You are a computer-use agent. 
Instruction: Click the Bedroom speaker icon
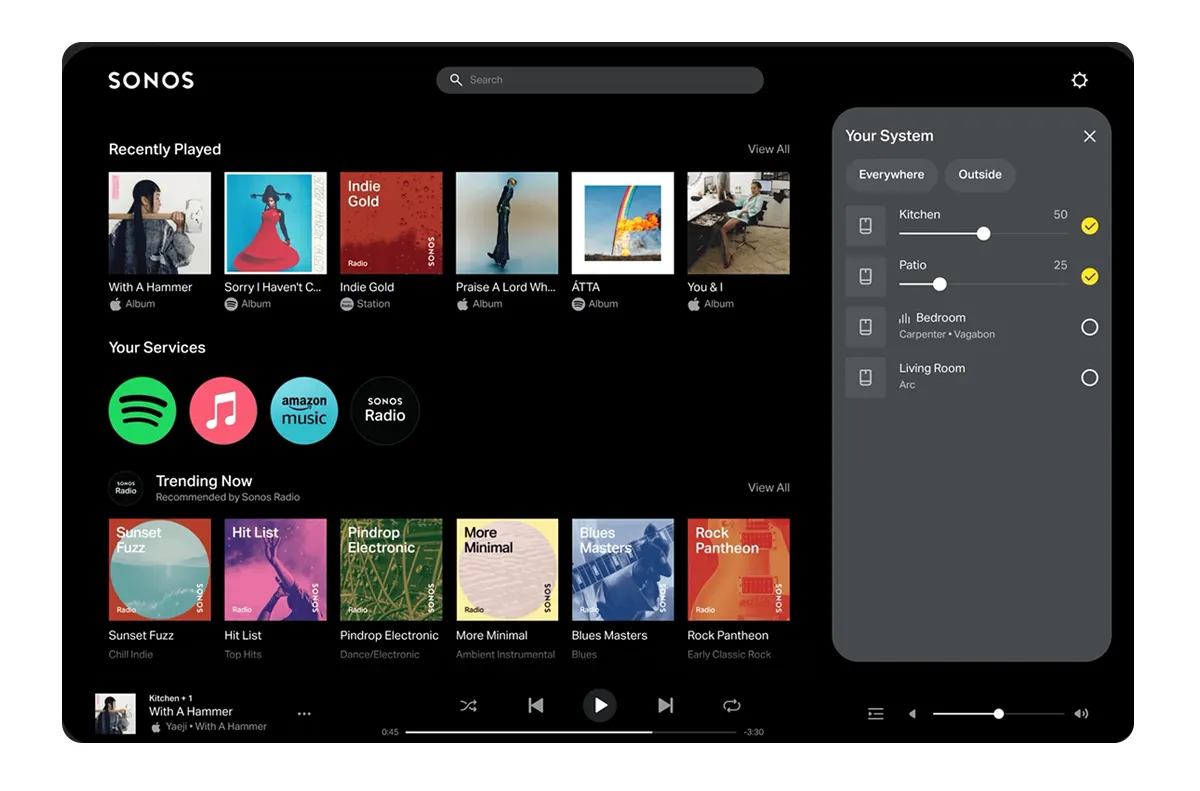coord(866,327)
